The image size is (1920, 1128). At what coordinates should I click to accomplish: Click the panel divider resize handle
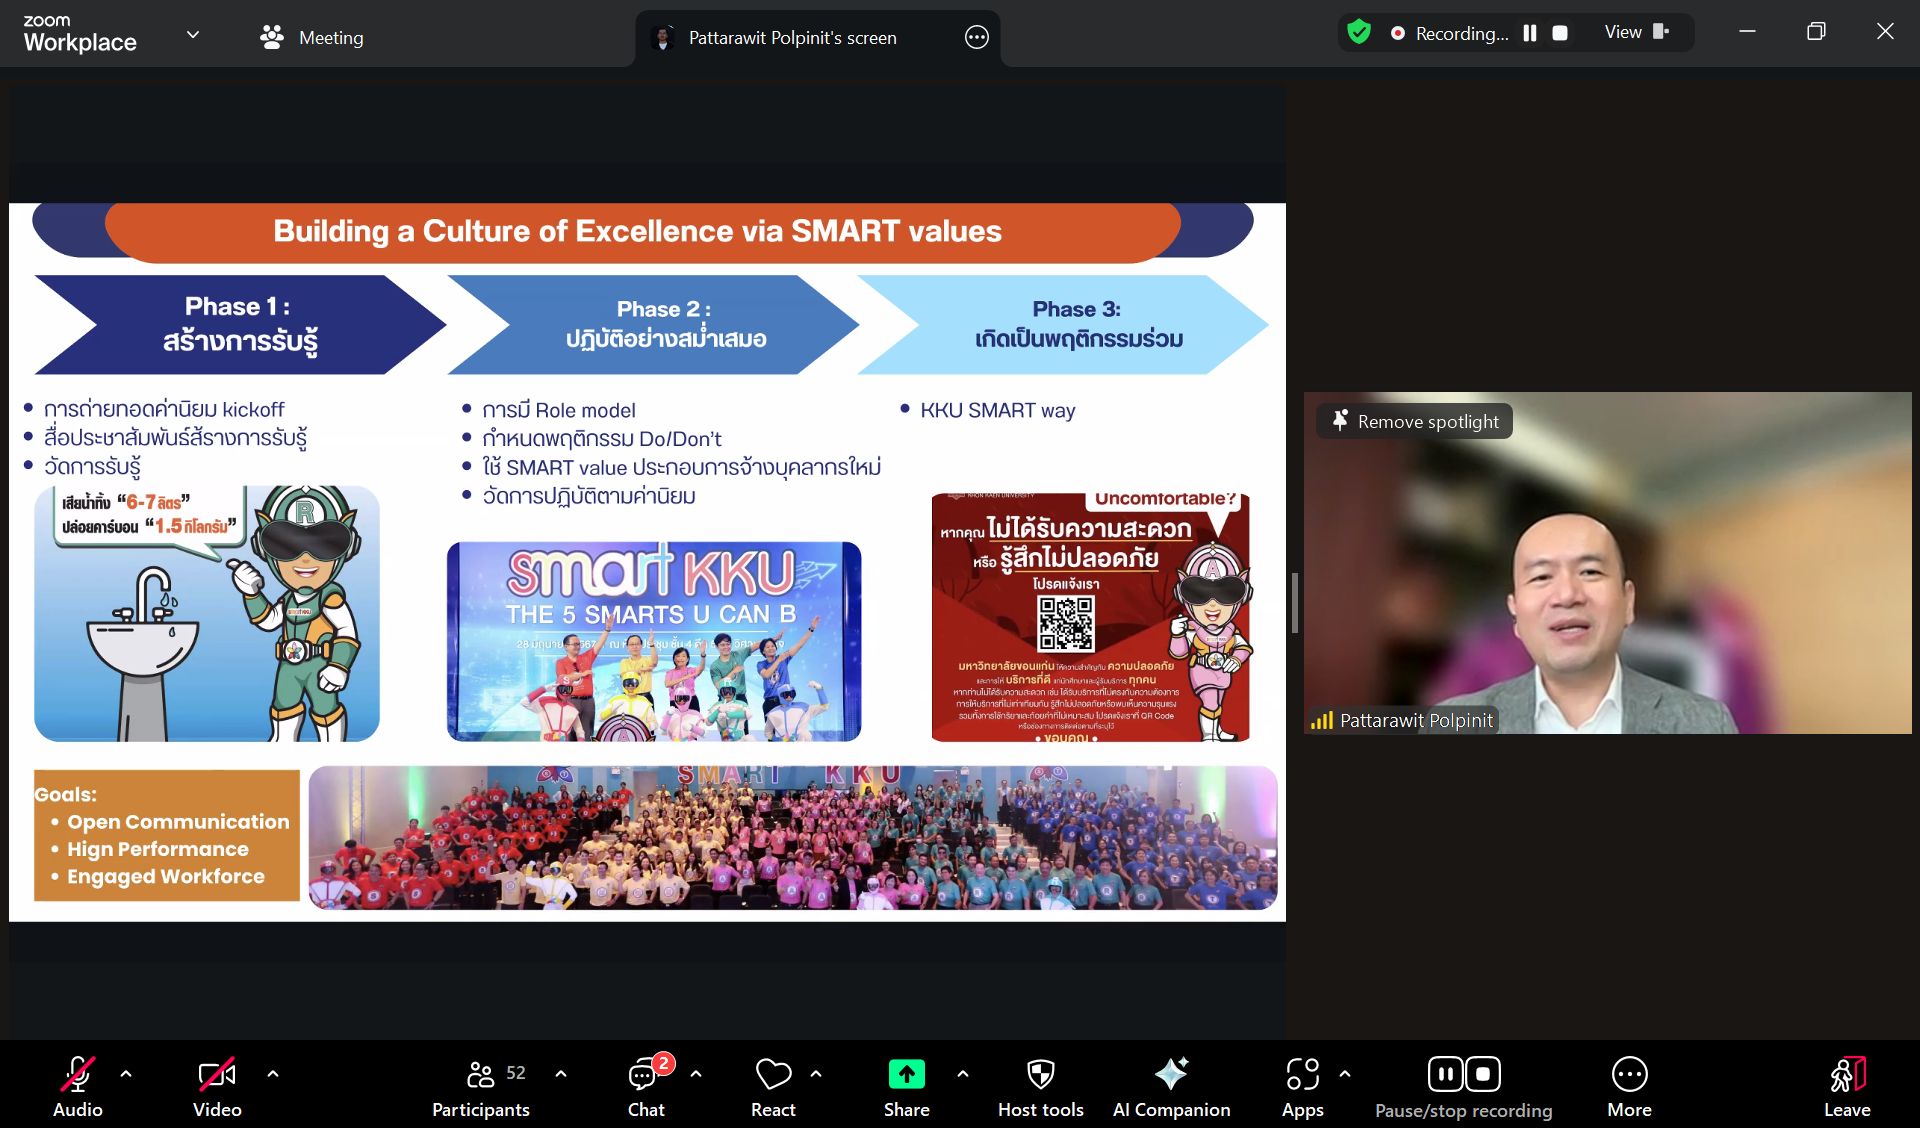coord(1294,603)
